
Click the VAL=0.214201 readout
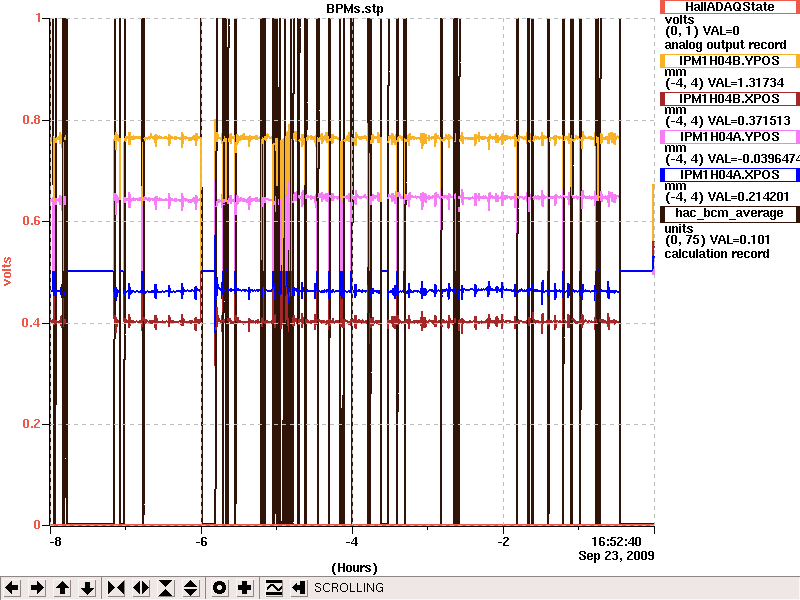click(748, 197)
